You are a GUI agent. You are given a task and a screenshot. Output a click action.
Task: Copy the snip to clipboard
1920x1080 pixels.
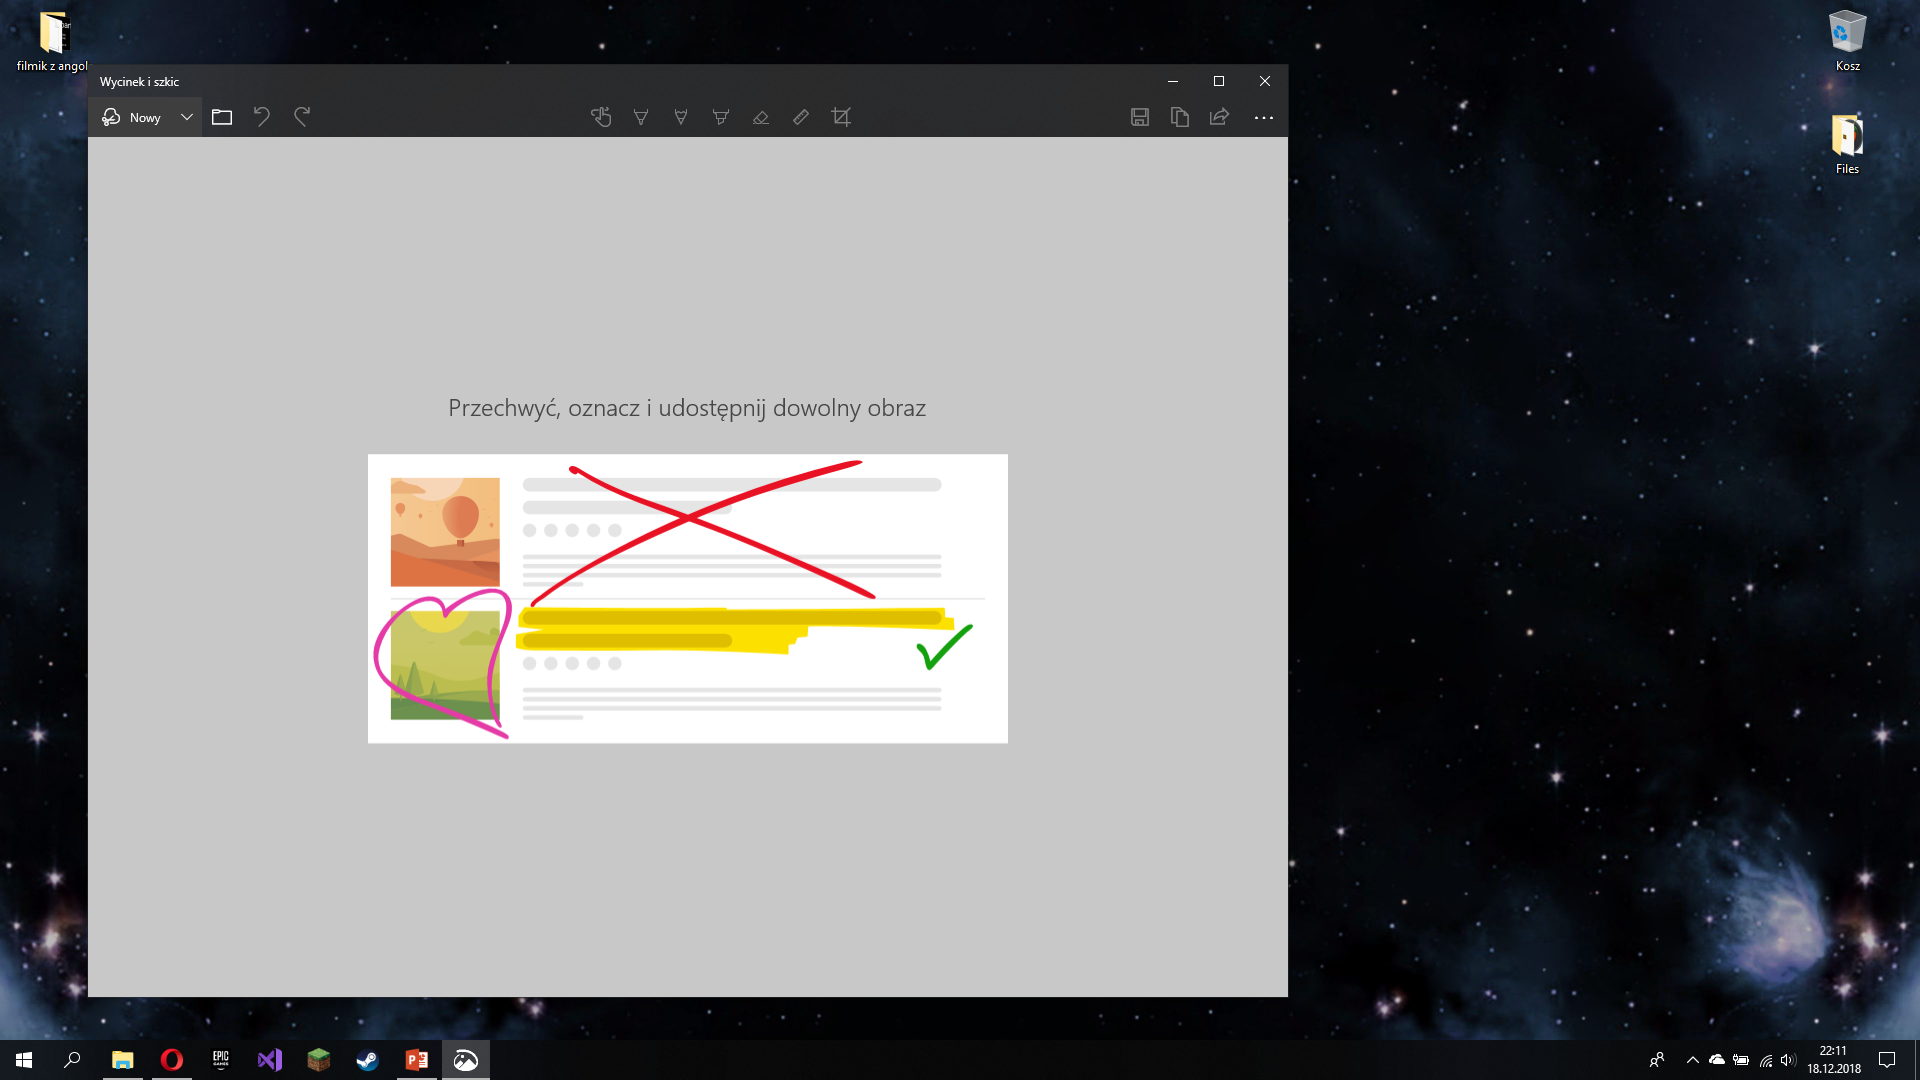(1179, 117)
